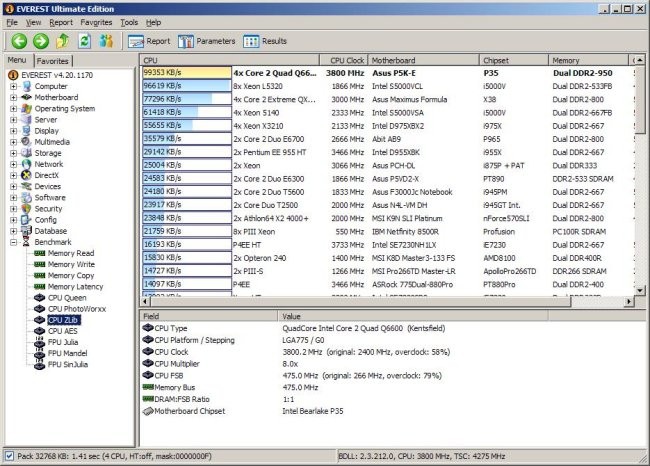
Task: Open the Favorites menu
Action: tap(96, 22)
